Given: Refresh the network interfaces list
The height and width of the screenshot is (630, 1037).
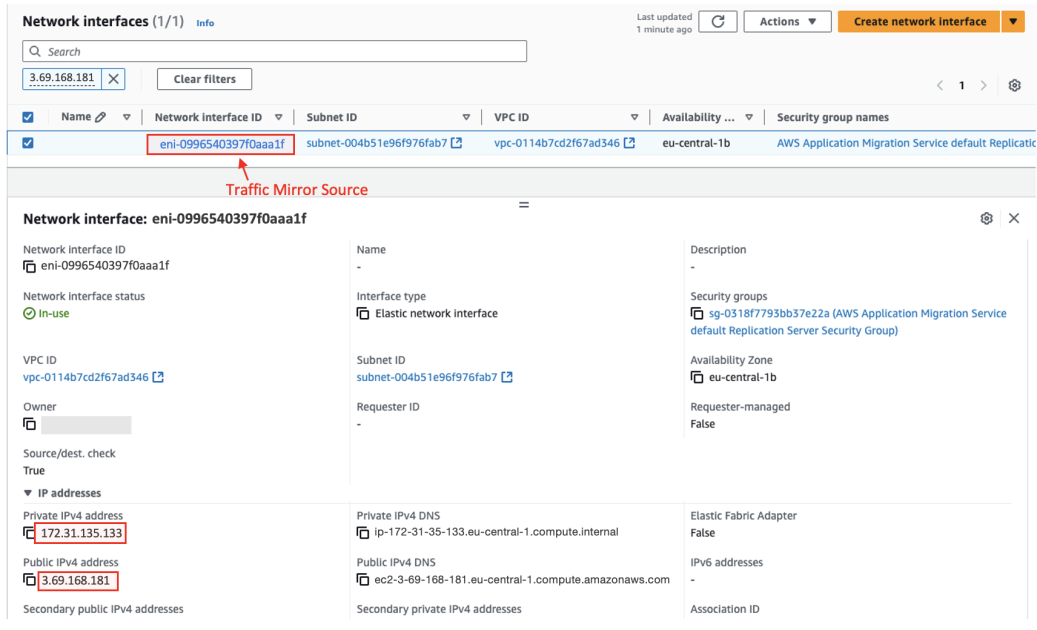Looking at the screenshot, I should pyautogui.click(x=718, y=22).
